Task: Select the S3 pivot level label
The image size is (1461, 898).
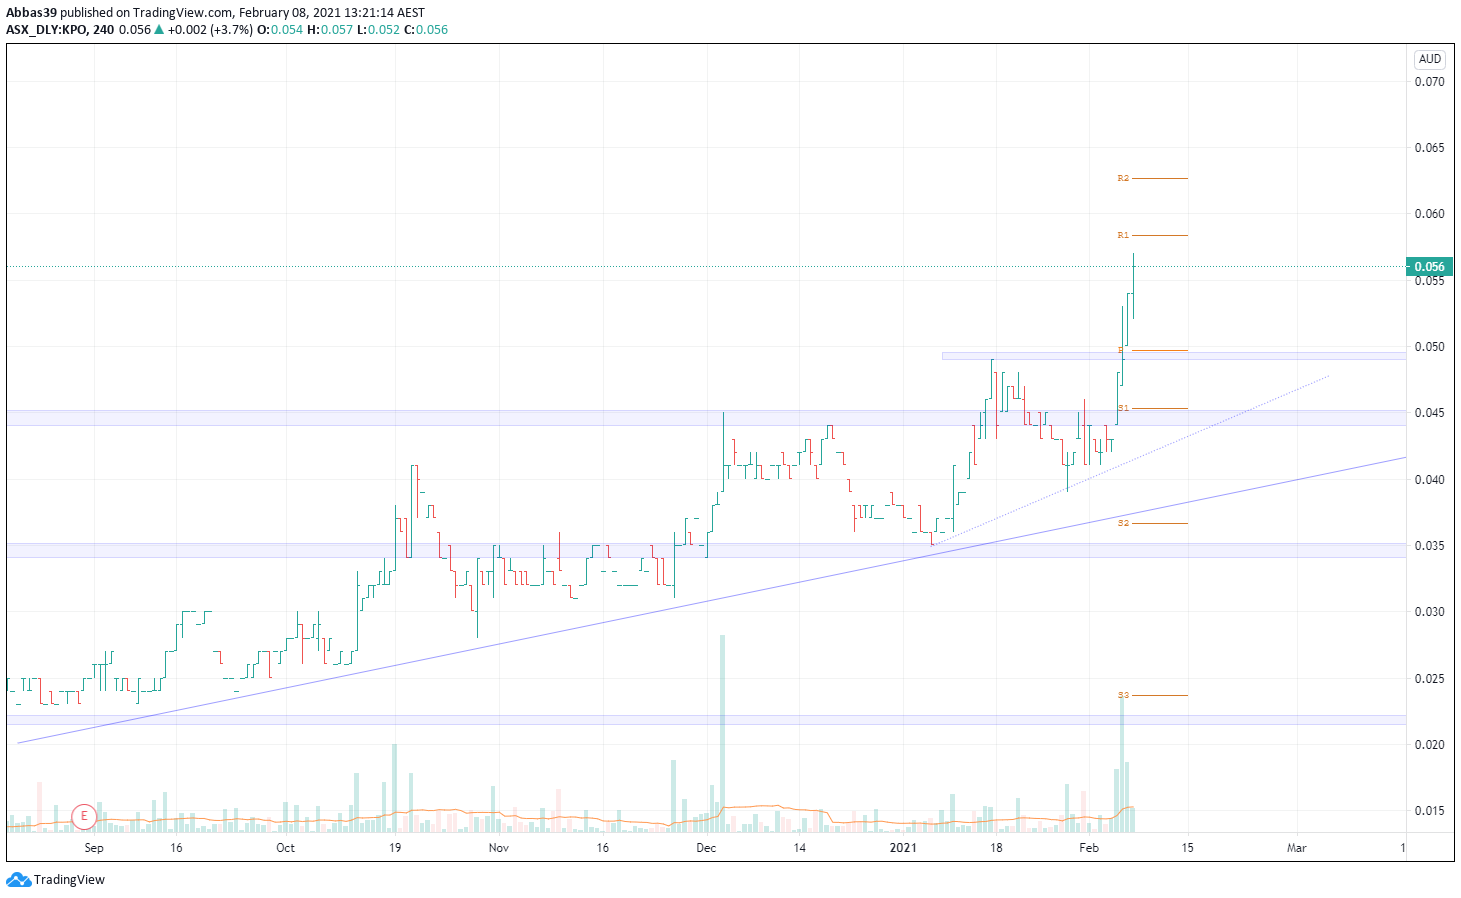Action: 1123,695
